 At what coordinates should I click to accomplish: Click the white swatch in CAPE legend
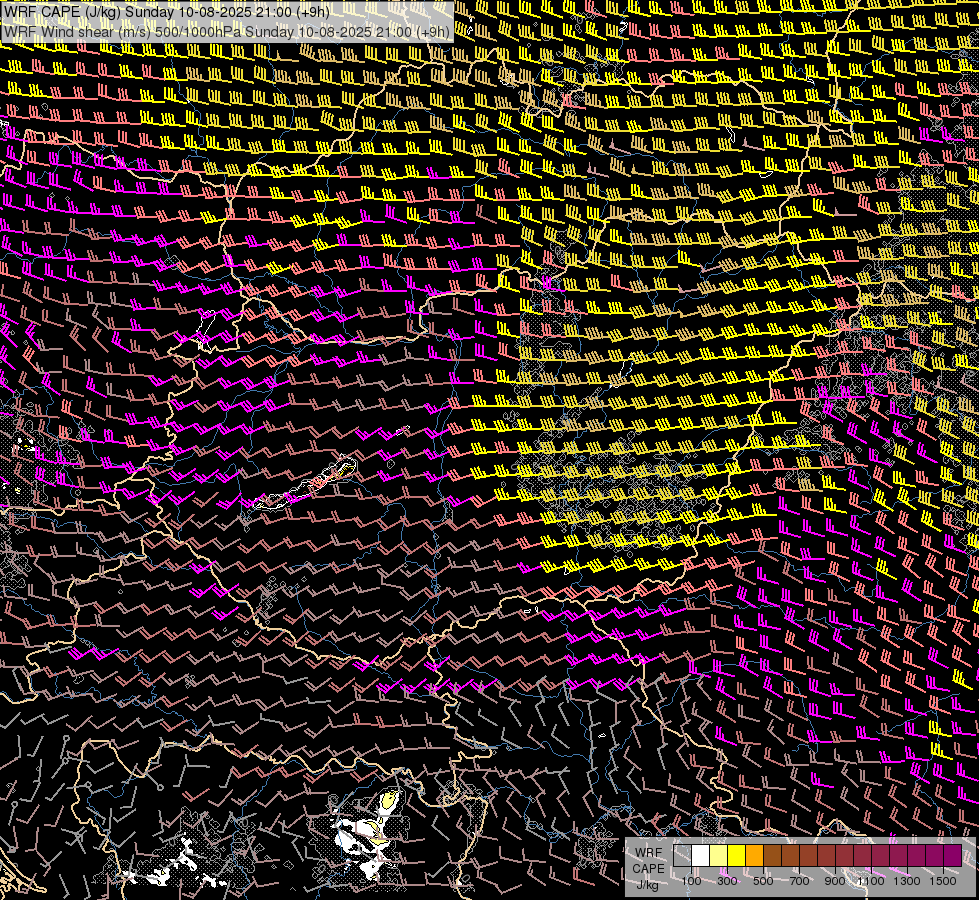click(x=701, y=855)
